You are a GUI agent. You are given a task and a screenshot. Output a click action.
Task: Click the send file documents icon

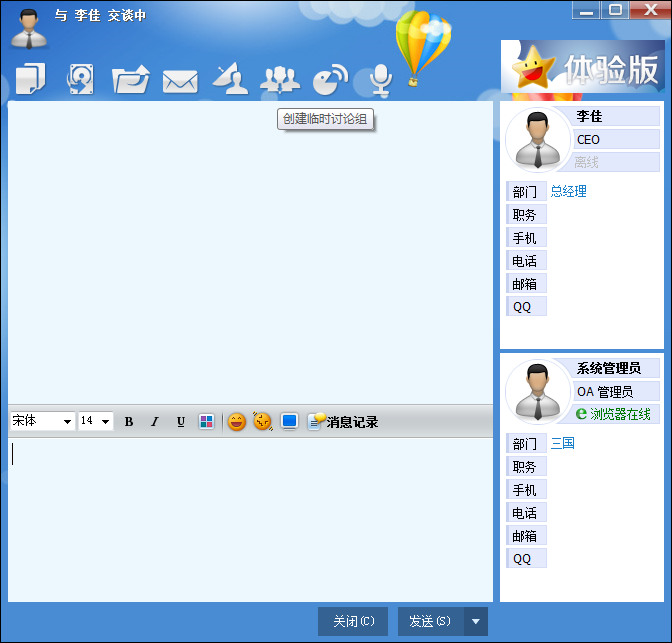[x=31, y=78]
